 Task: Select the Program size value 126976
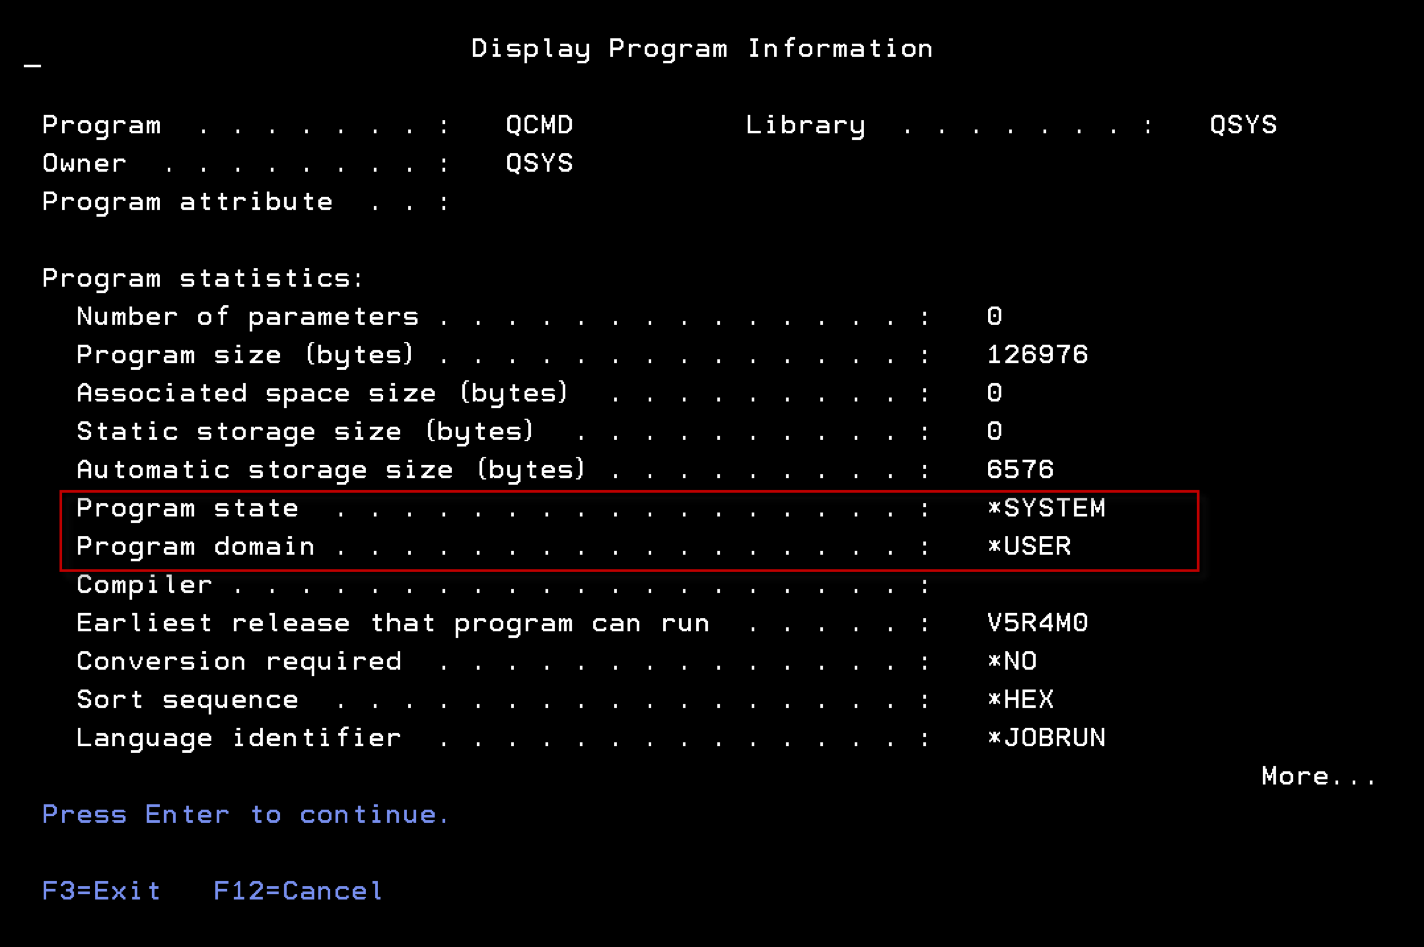1037,354
